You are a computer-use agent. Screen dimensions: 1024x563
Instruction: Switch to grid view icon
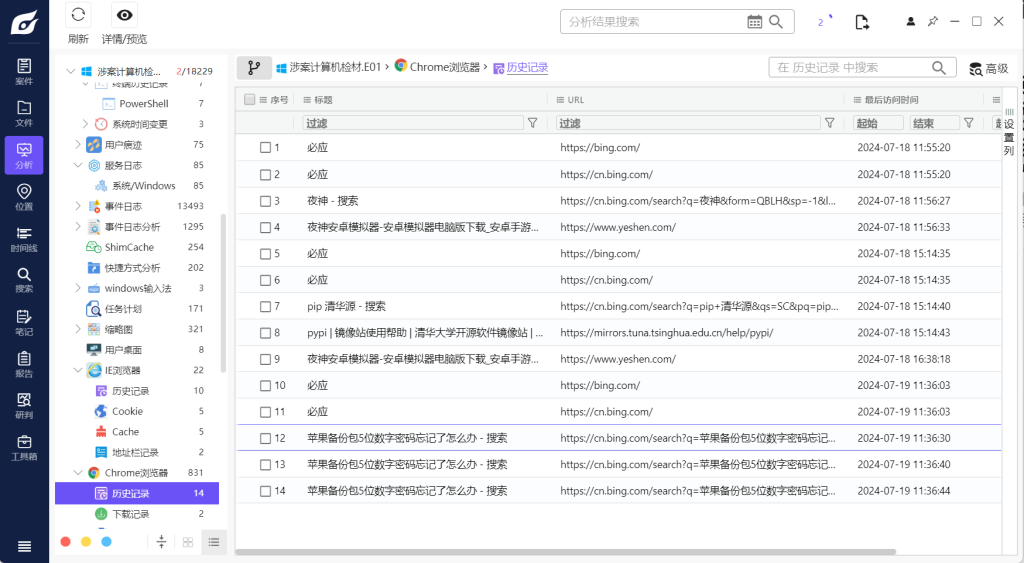(188, 542)
